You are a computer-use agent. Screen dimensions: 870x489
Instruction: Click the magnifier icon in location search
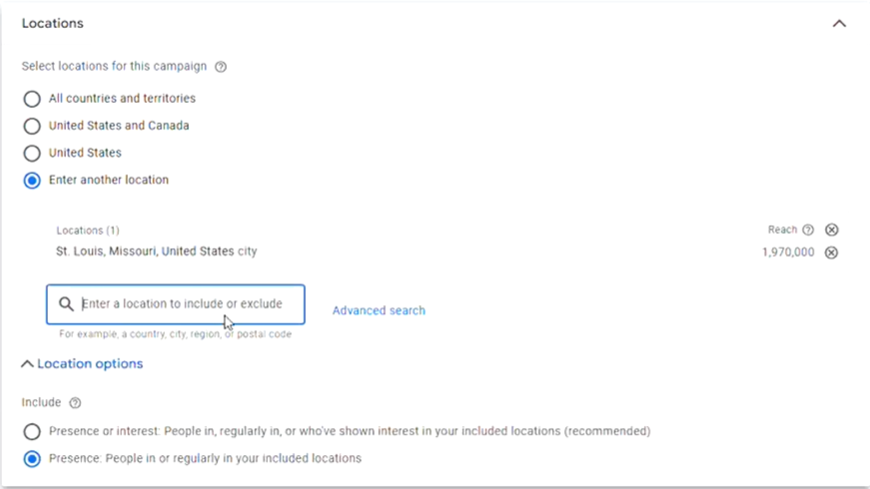(x=66, y=304)
